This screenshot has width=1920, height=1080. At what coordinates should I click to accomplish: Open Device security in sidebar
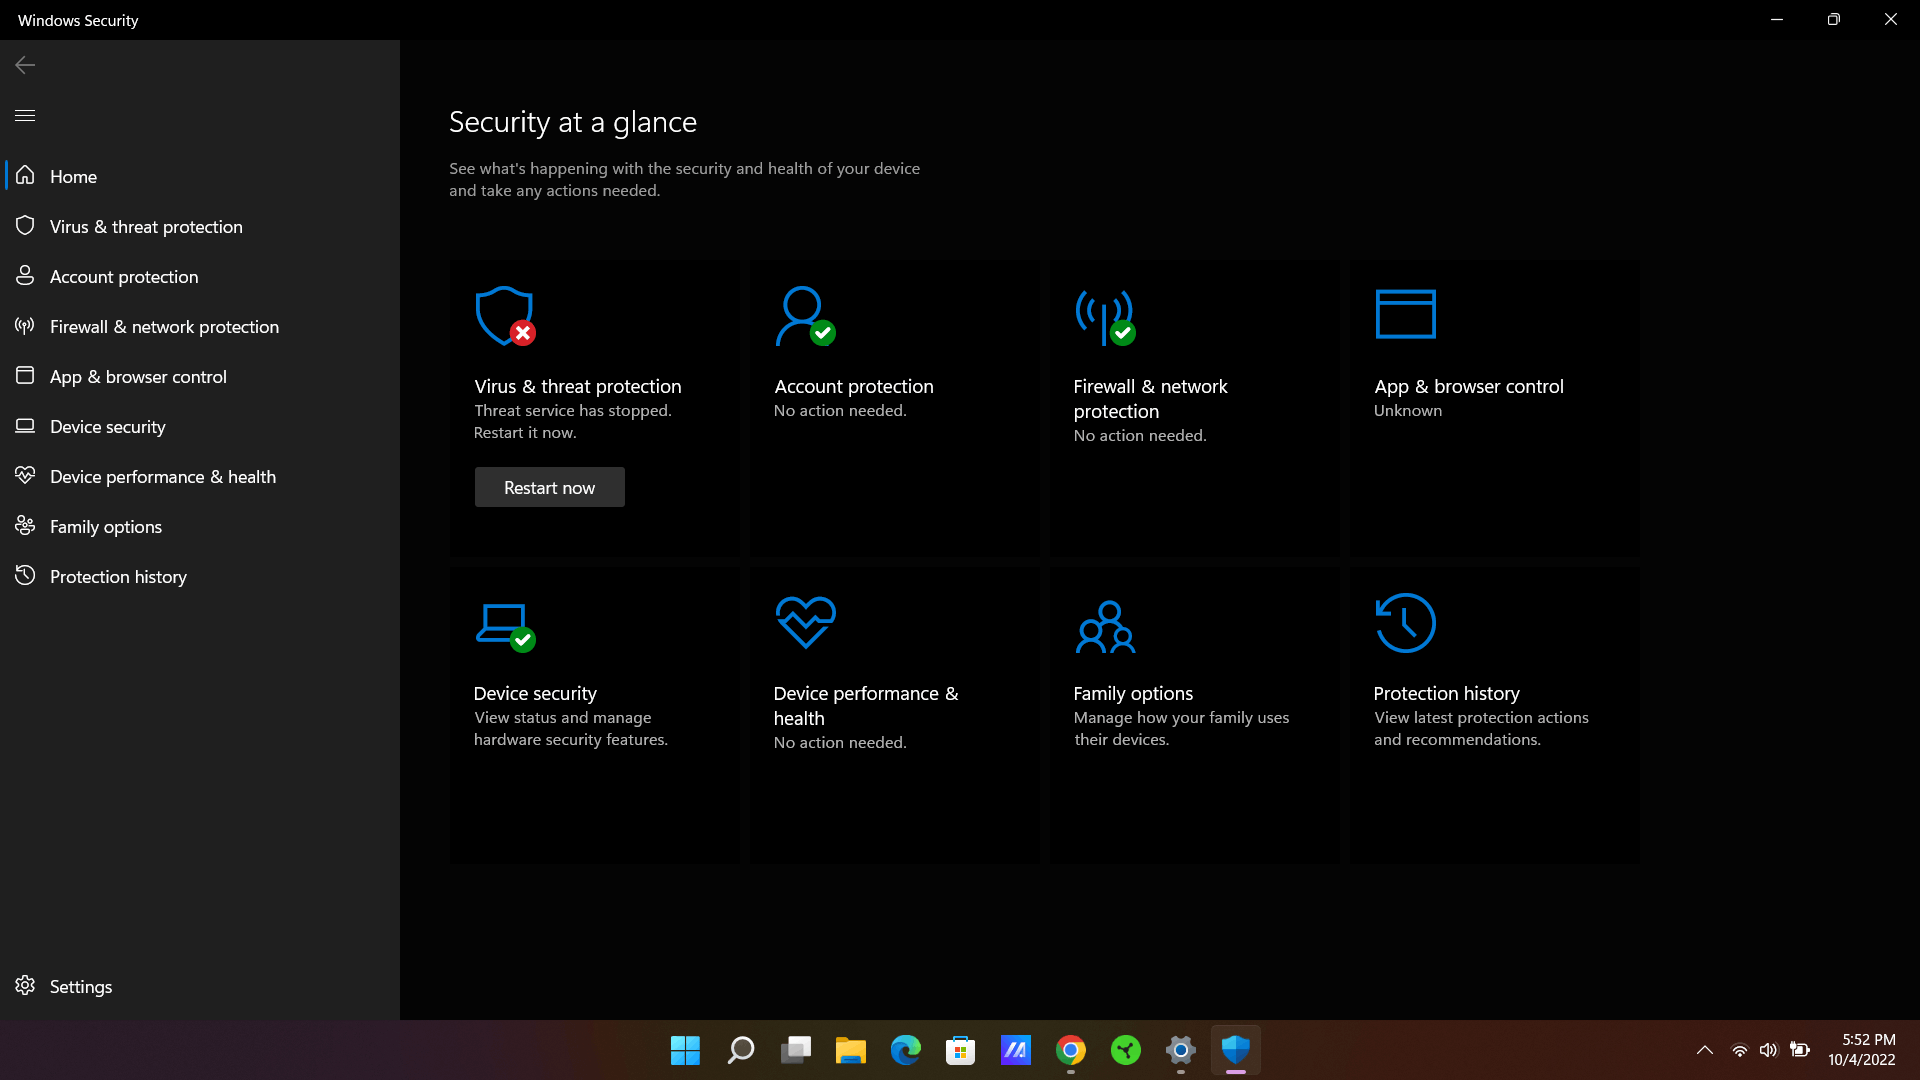107,426
